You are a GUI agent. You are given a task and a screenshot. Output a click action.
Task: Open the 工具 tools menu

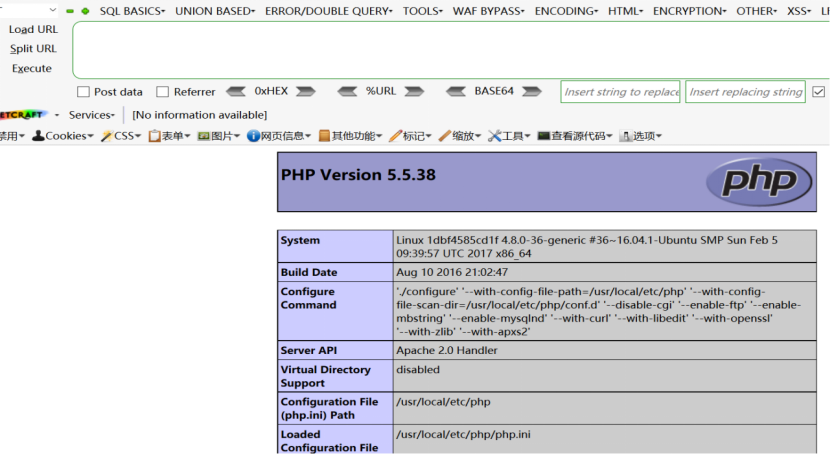[x=509, y=136]
